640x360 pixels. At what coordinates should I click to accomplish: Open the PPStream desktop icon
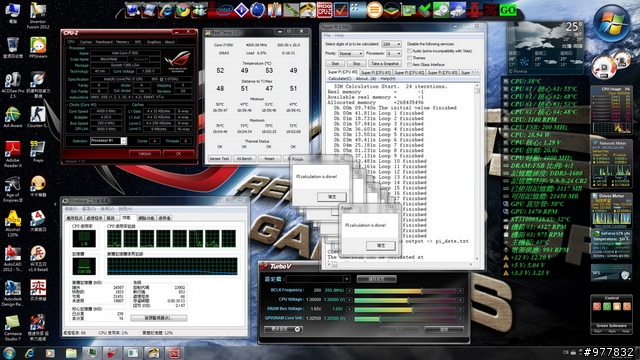click(x=38, y=48)
